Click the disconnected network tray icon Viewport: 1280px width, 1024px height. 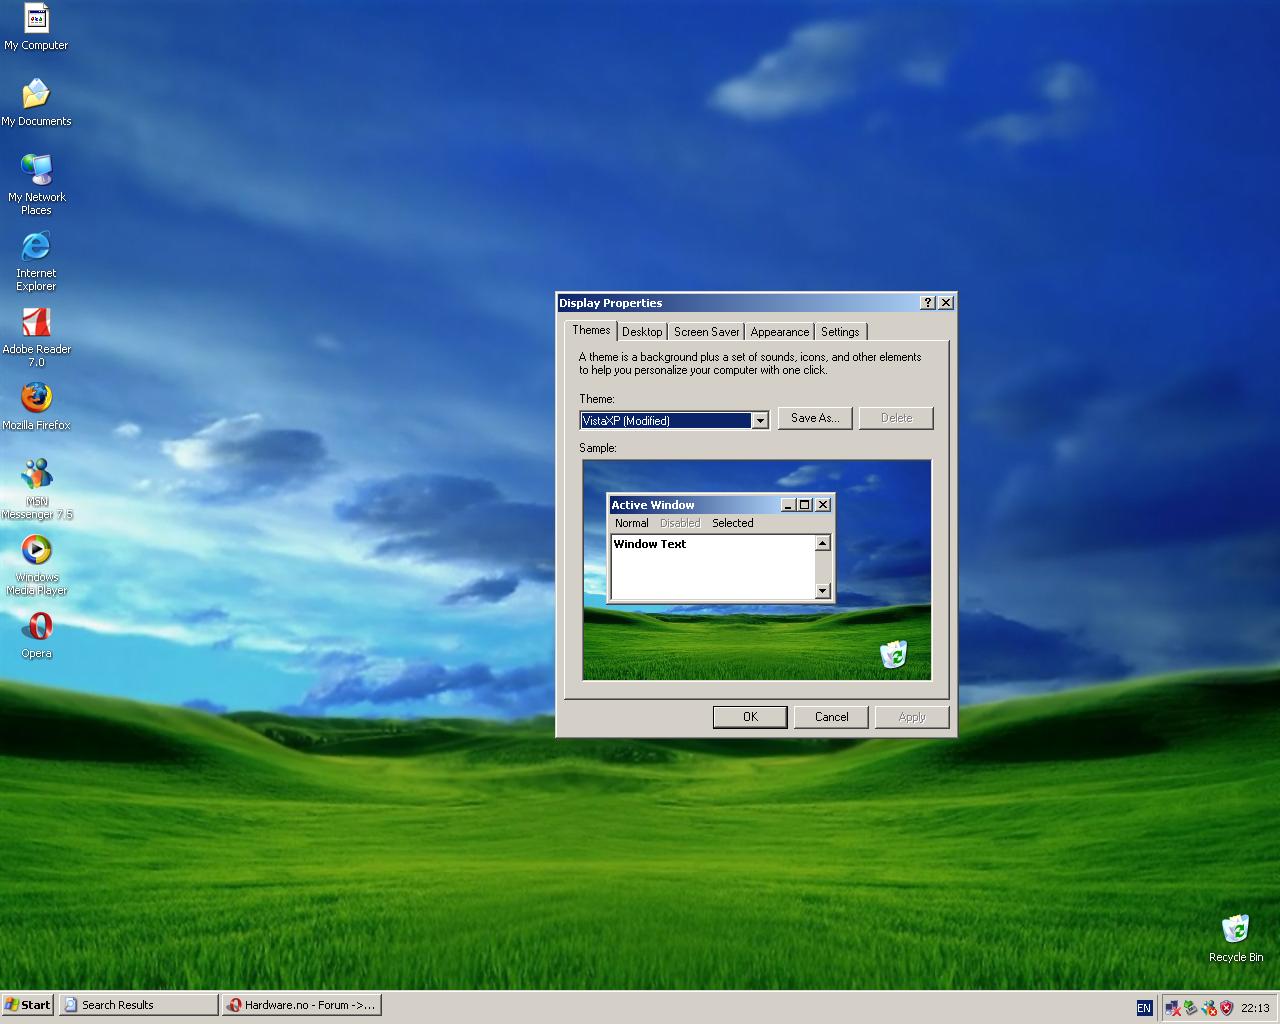click(1173, 1008)
